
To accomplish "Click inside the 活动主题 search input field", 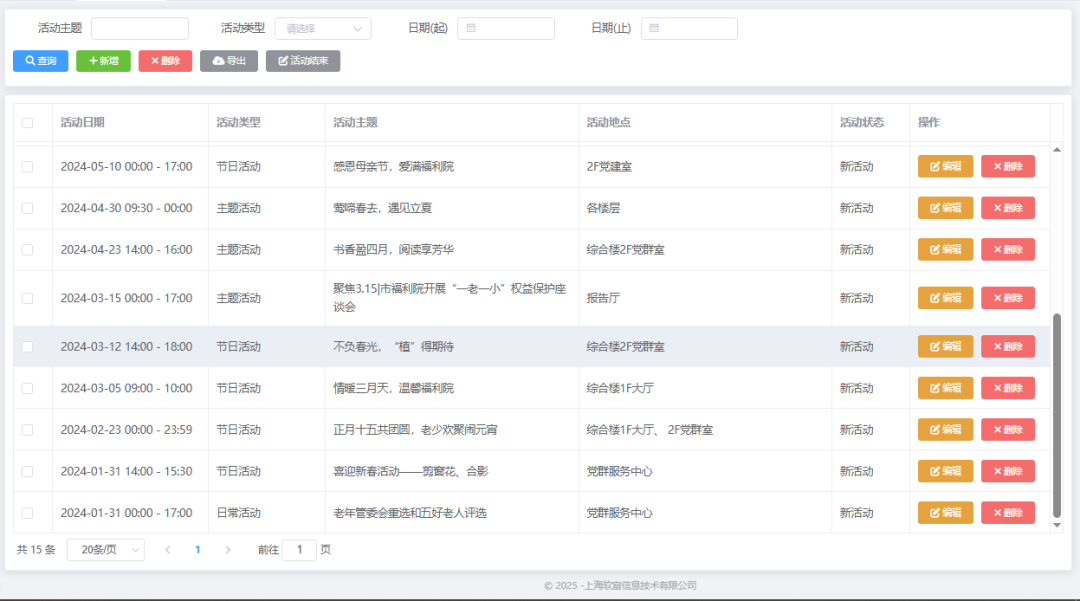I will (139, 28).
